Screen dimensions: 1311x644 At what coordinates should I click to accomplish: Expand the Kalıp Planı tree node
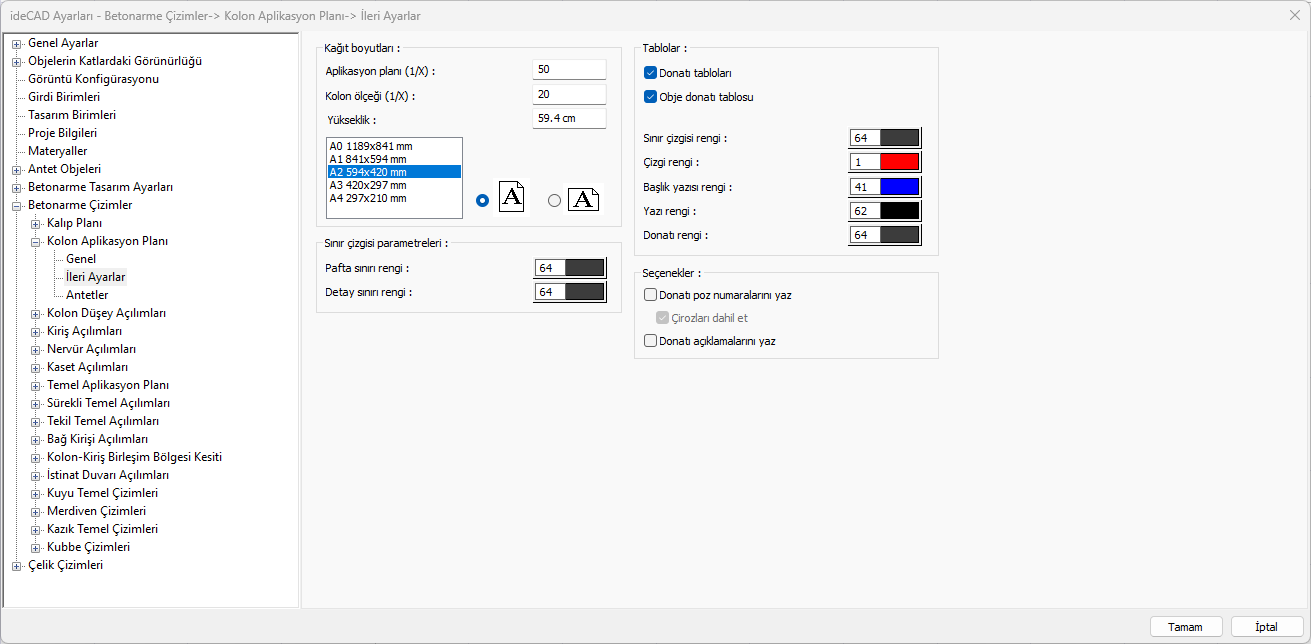36,223
